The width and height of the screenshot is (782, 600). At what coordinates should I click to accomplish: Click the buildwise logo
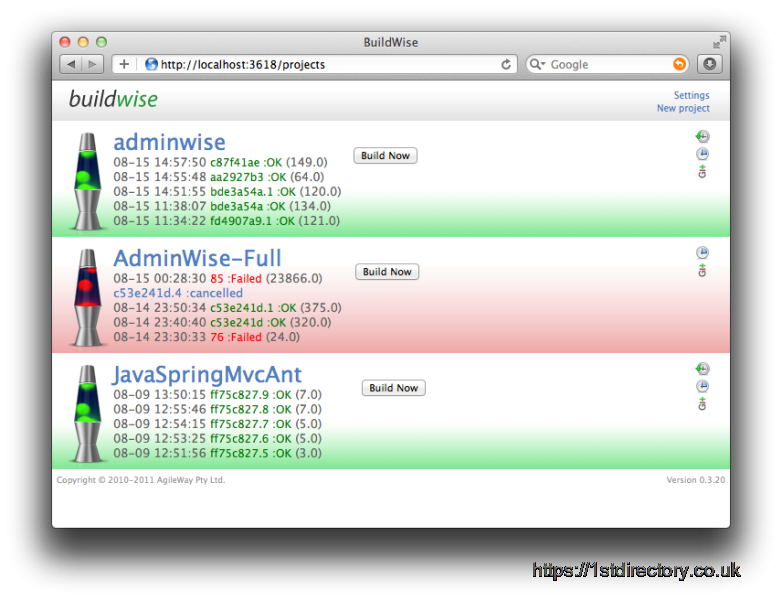point(113,99)
